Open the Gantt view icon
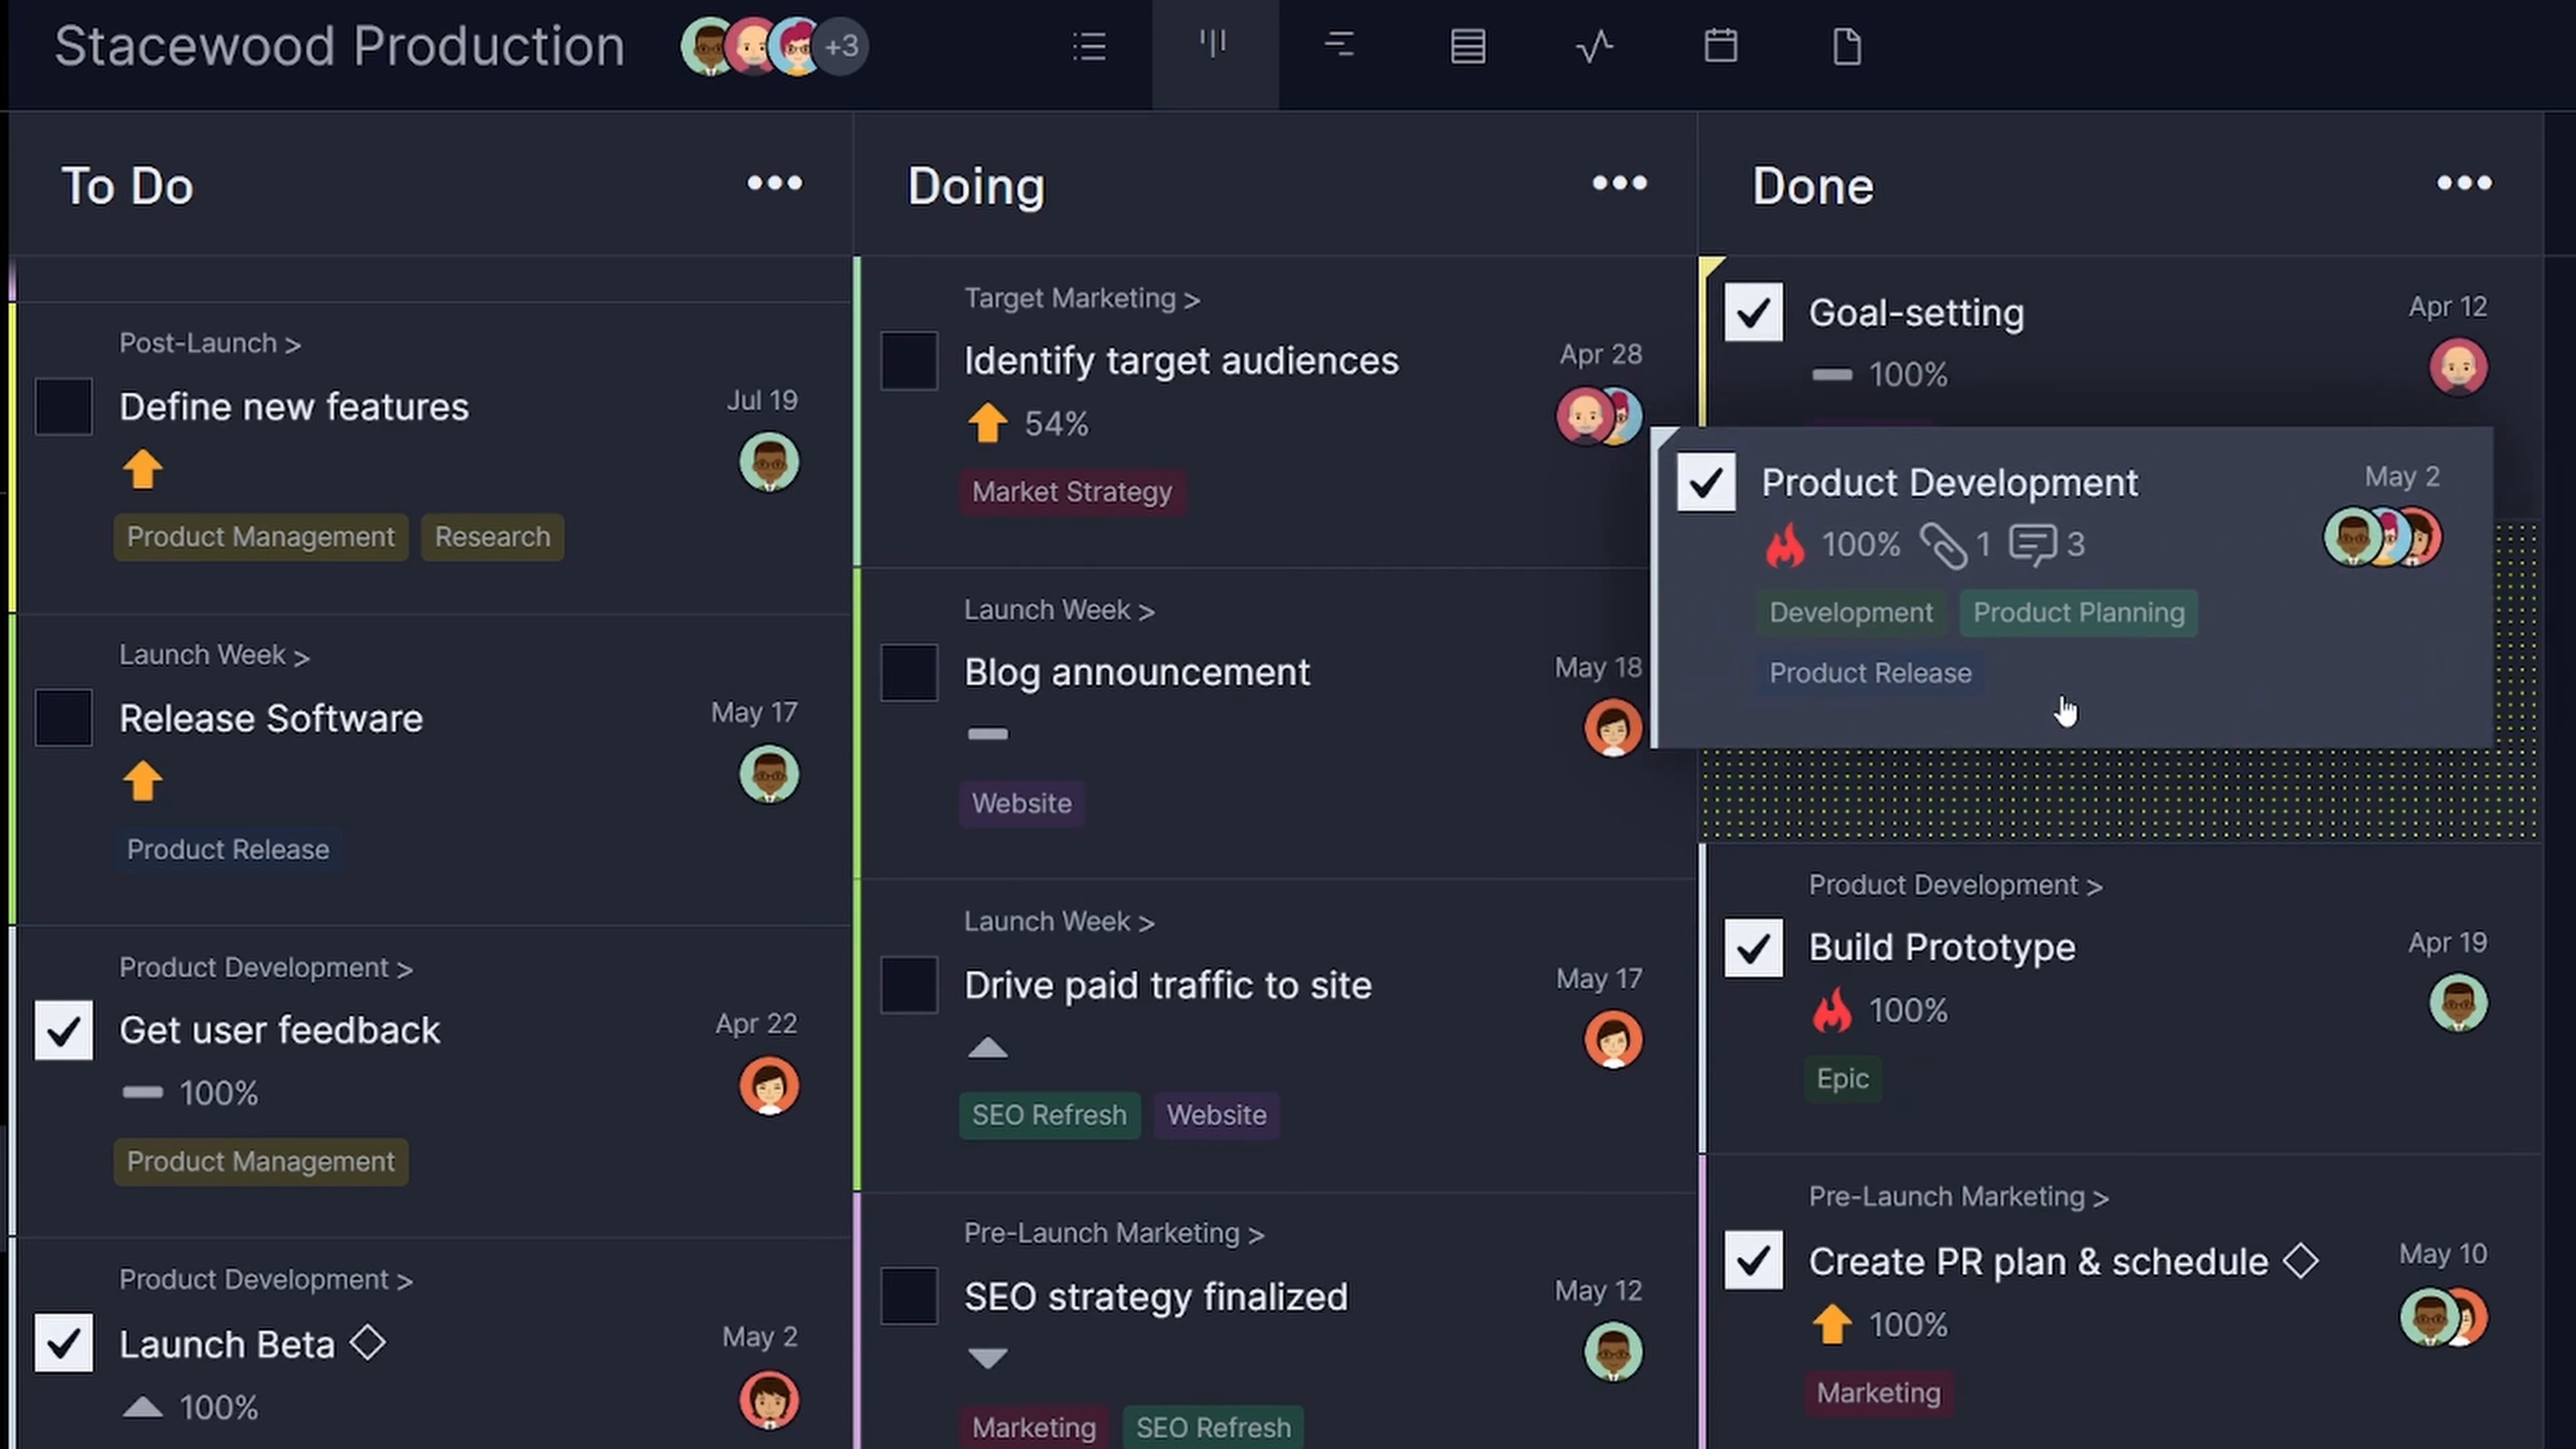This screenshot has width=2576, height=1449. tap(1339, 46)
